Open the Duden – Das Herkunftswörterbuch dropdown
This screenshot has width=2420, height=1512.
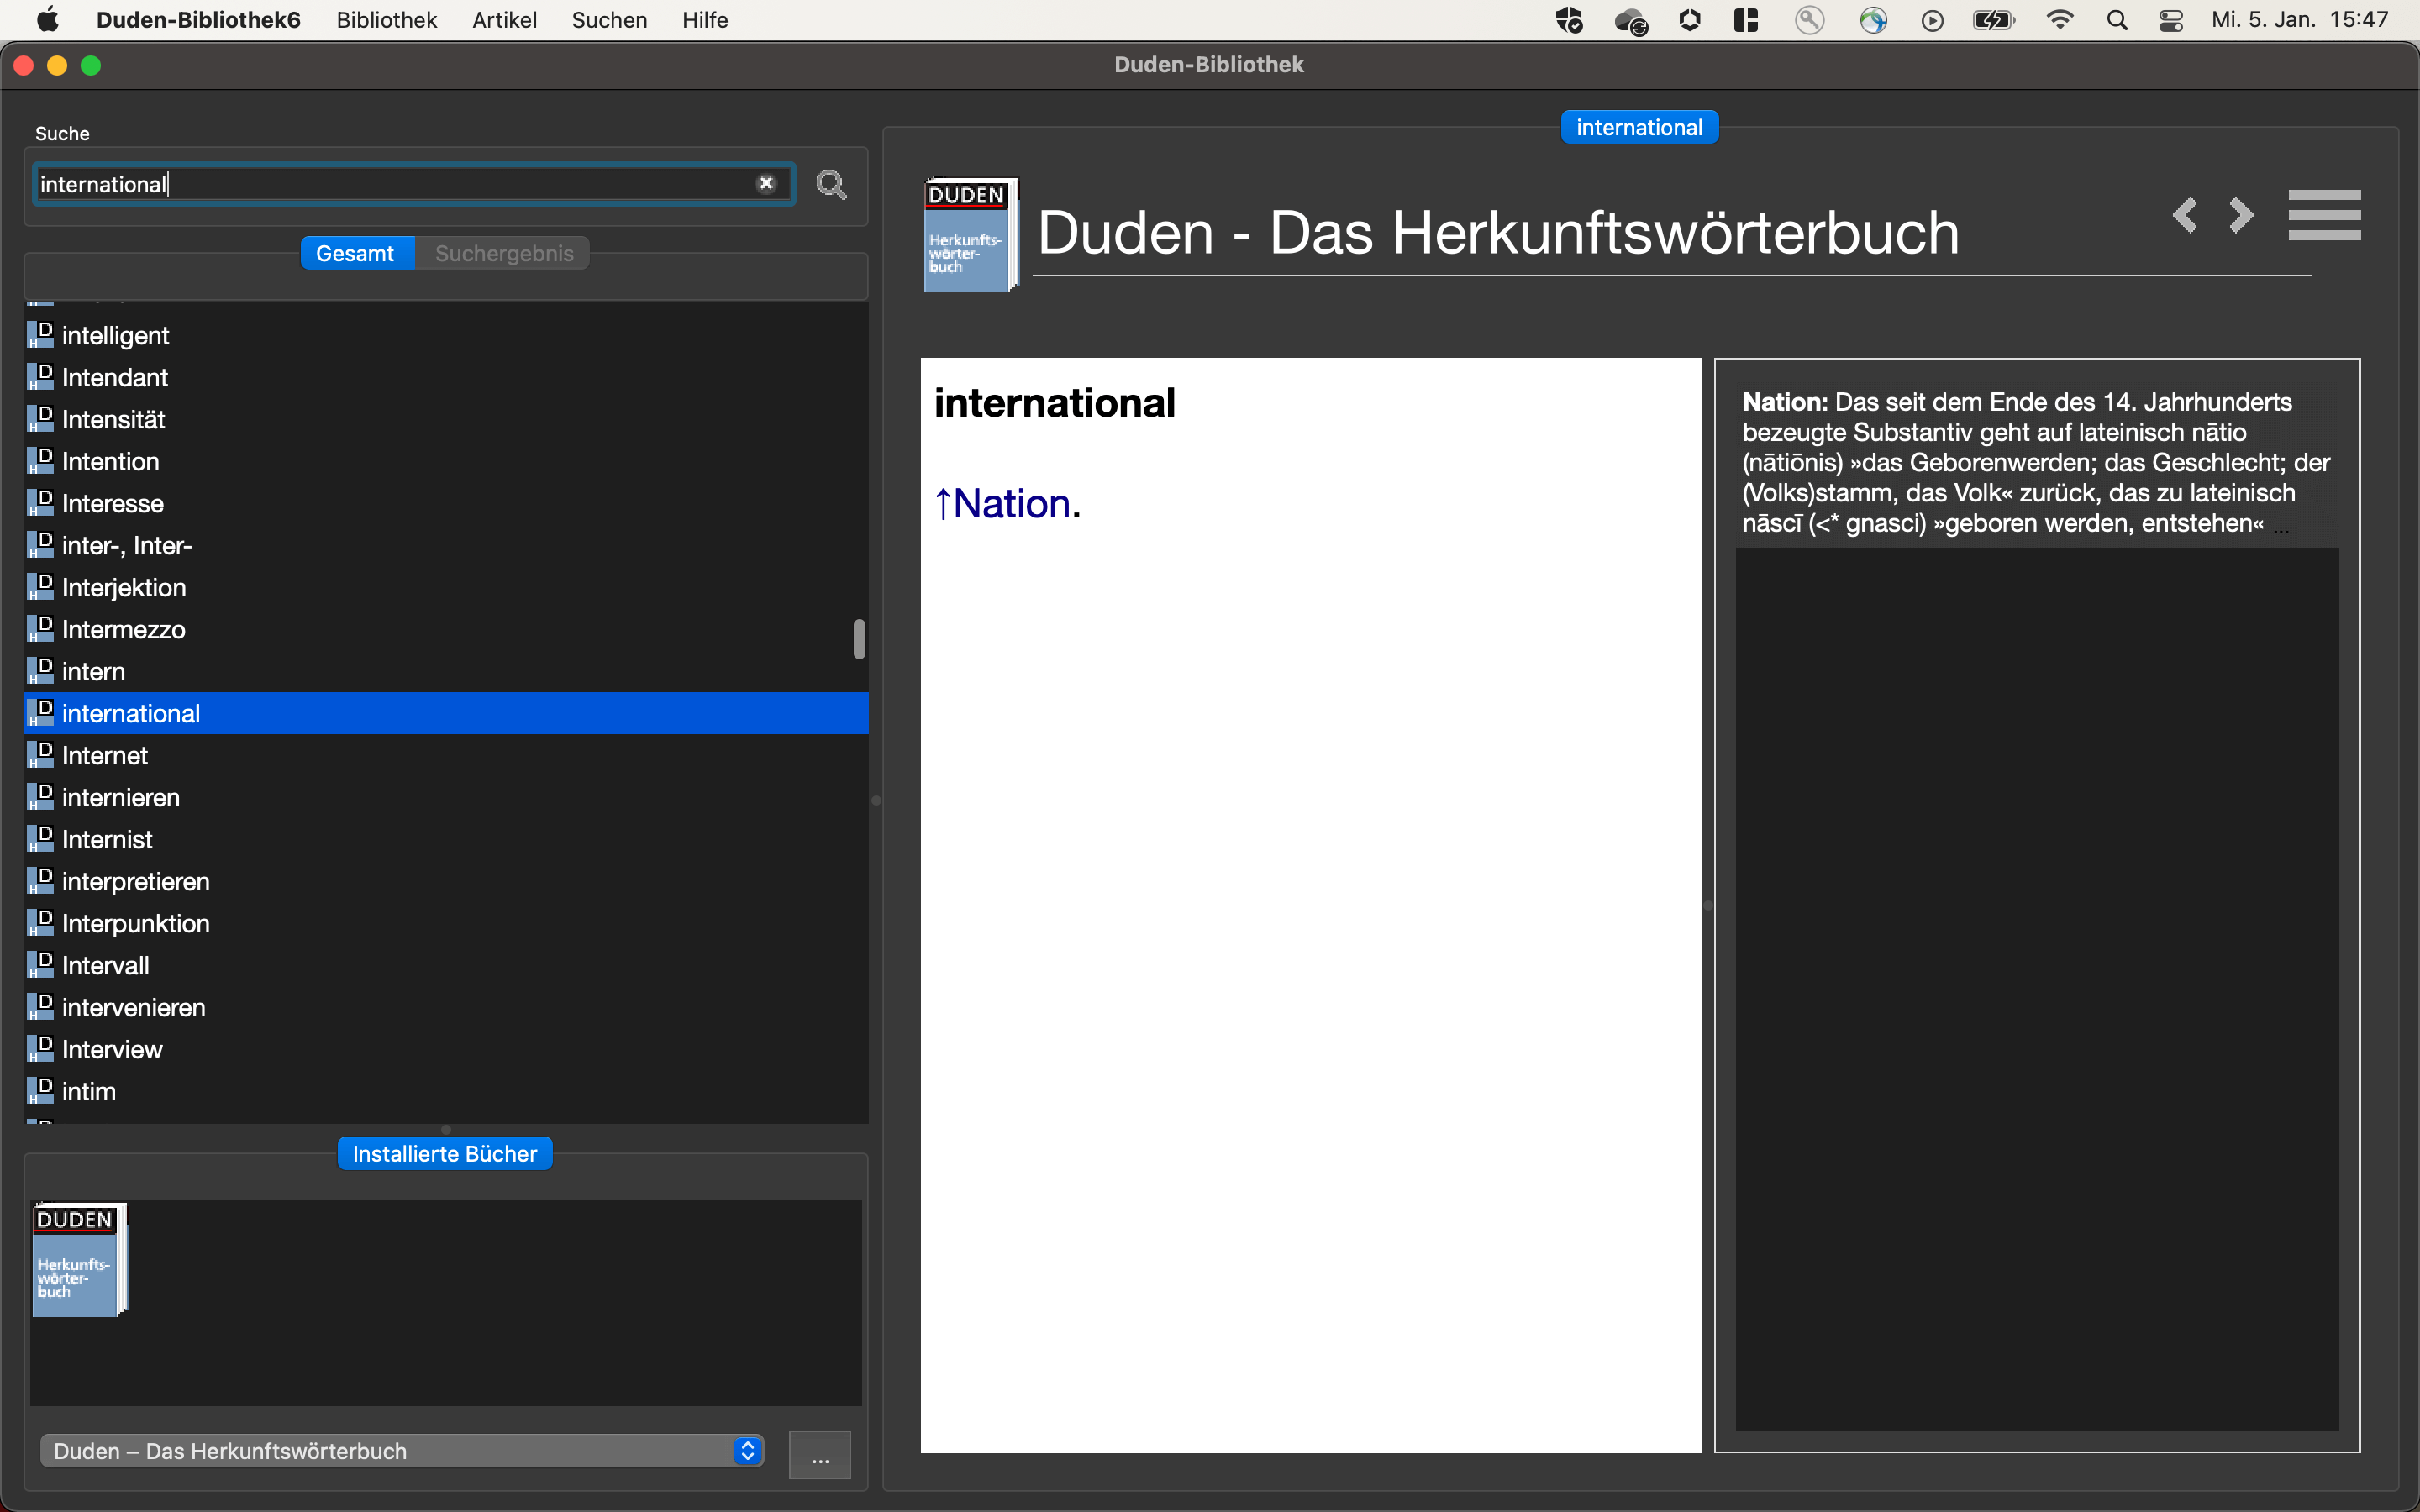402,1451
